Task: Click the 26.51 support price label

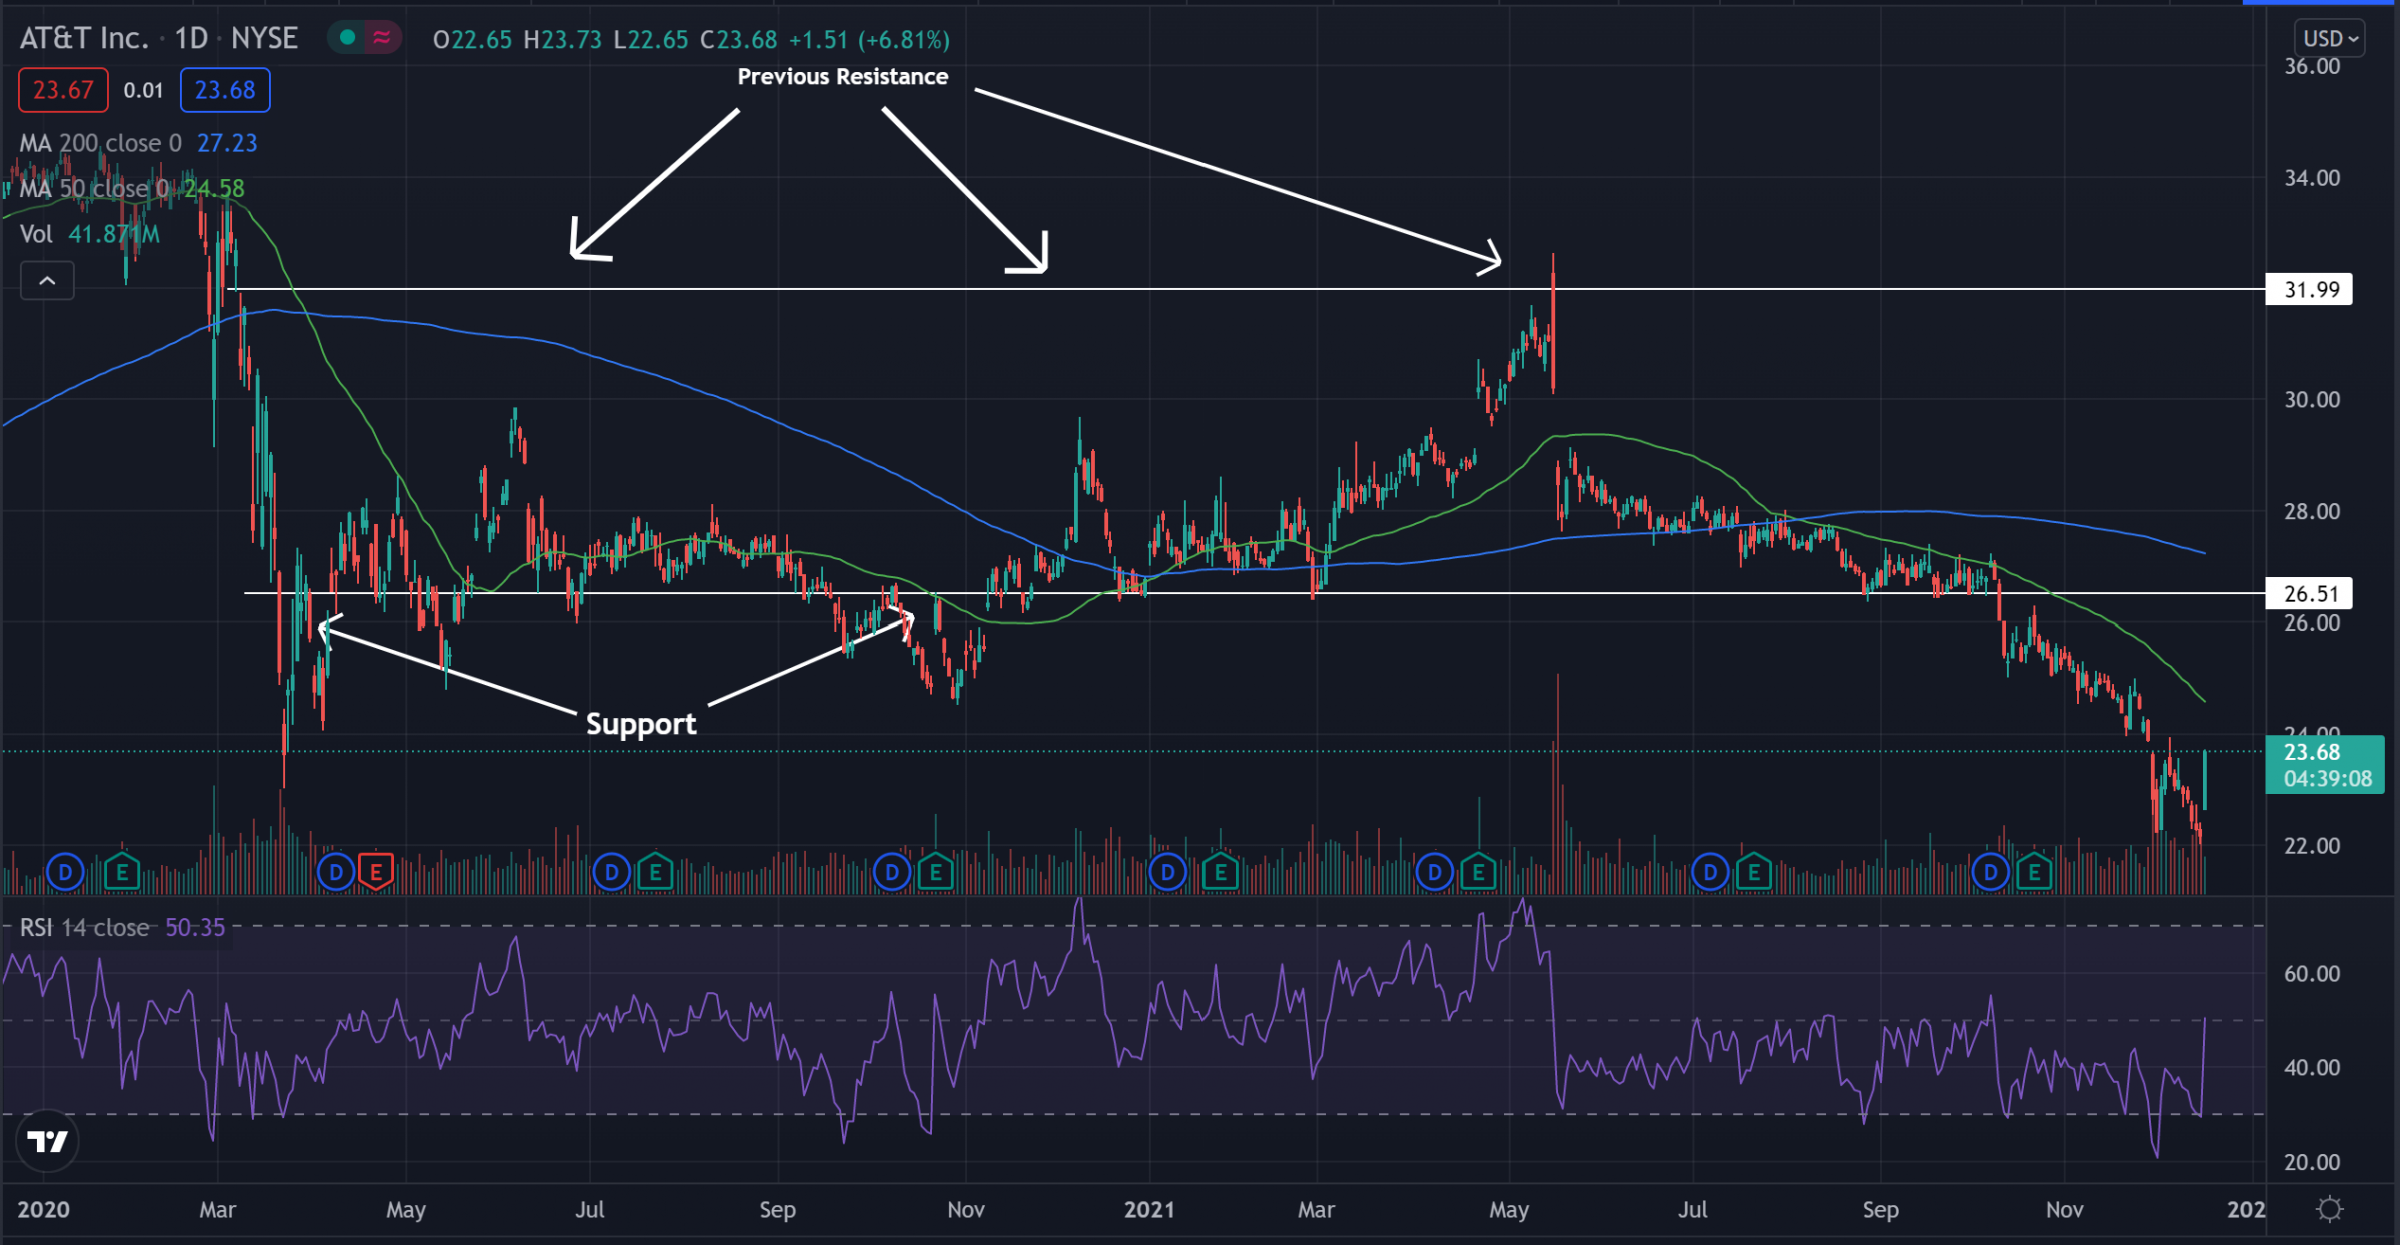Action: tap(2309, 594)
